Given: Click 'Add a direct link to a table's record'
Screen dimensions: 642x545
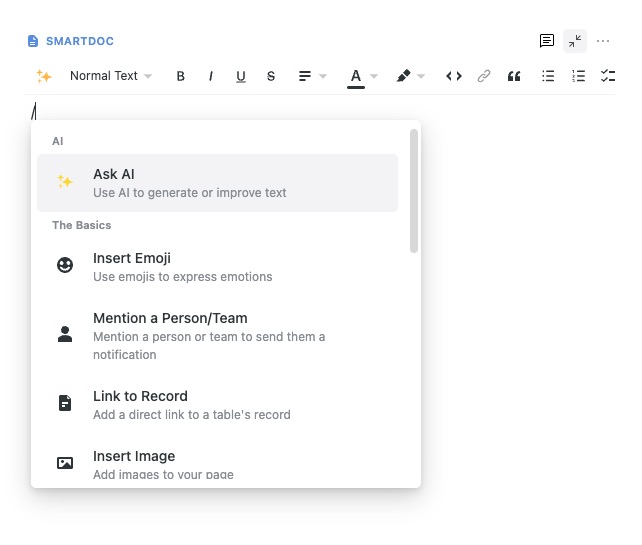Looking at the screenshot, I should pos(192,414).
